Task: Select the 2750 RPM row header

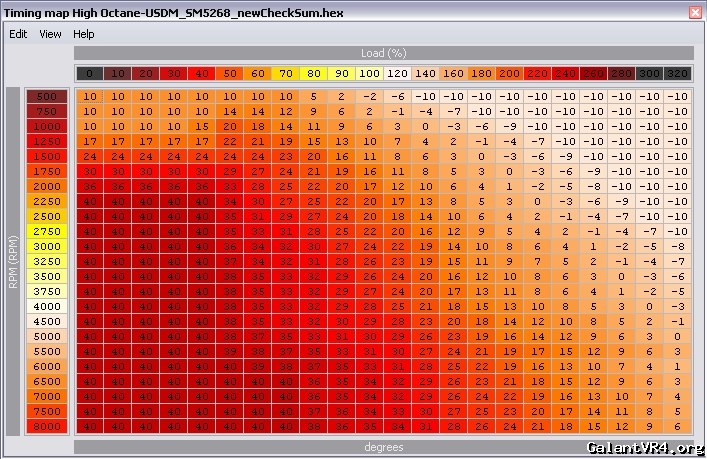Action: (47, 231)
